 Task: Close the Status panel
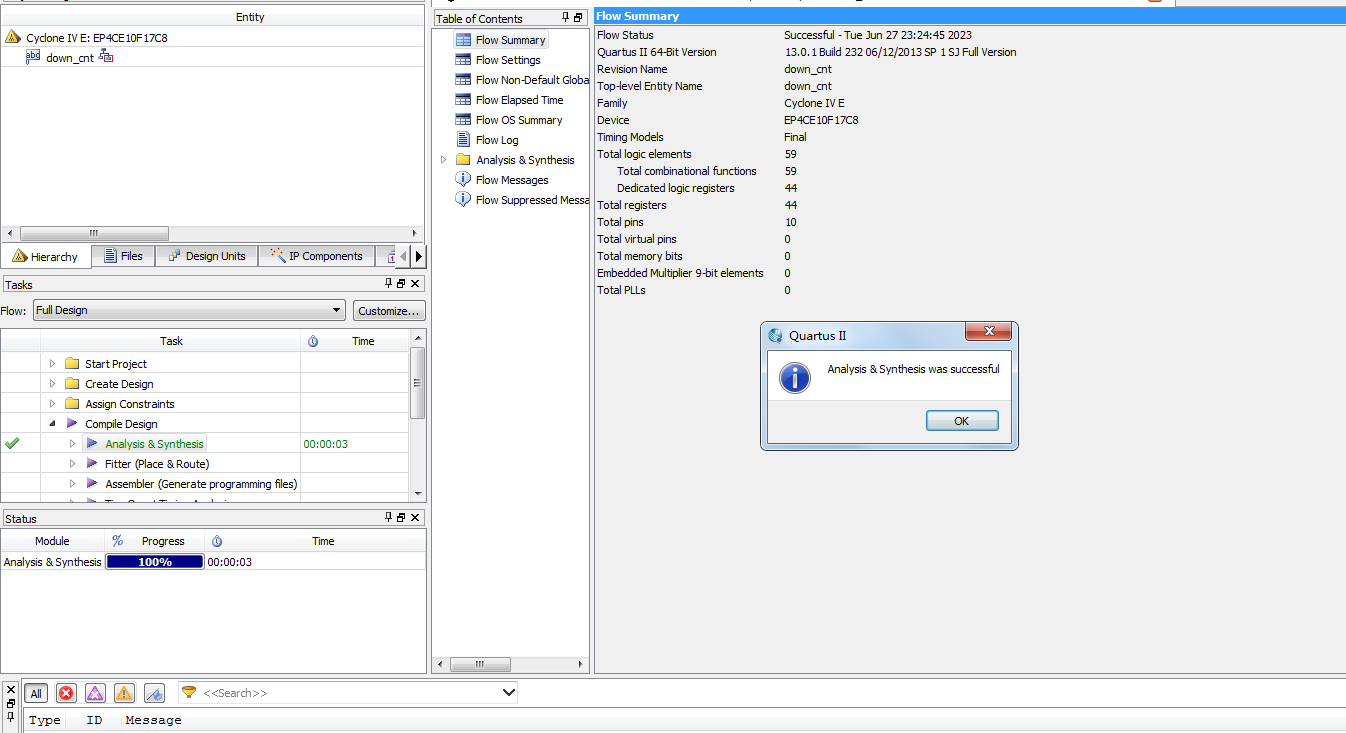[415, 517]
